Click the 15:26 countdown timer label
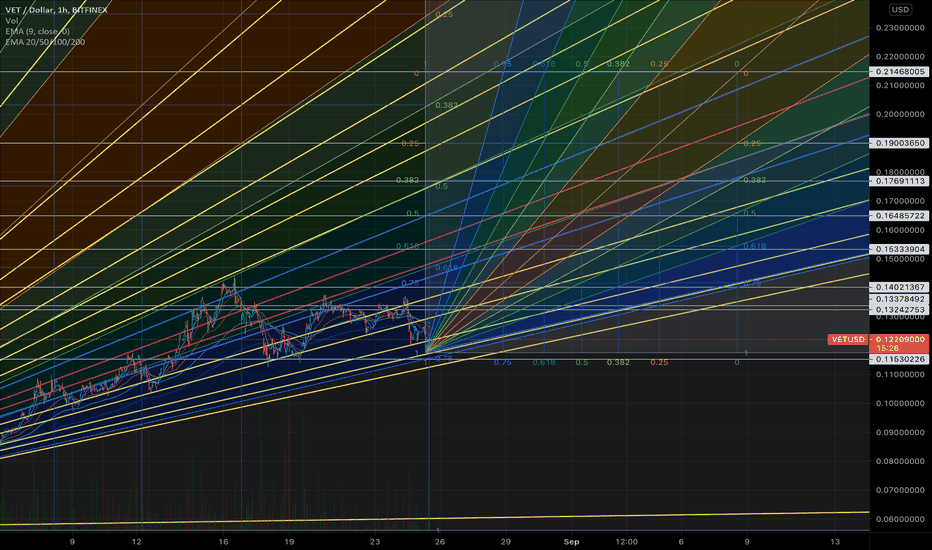This screenshot has width=932, height=550. 887,348
